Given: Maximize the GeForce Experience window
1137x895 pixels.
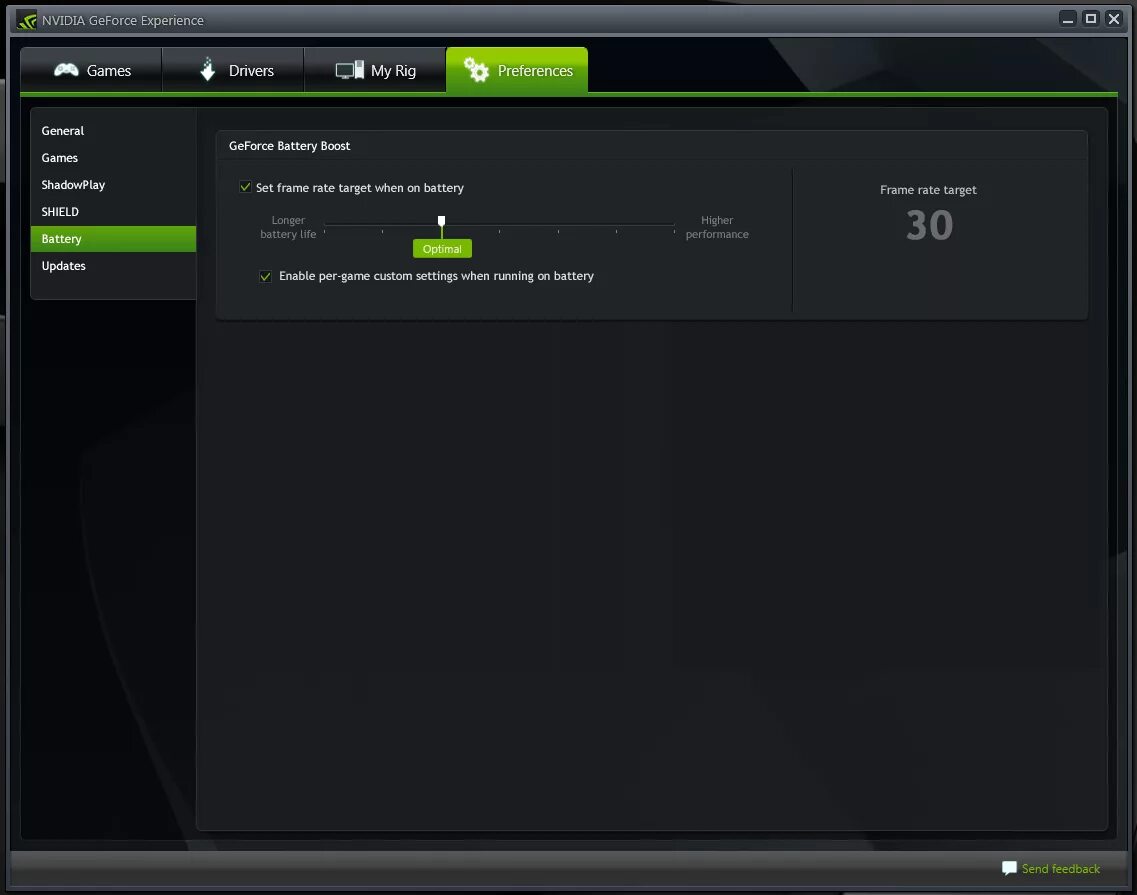Looking at the screenshot, I should 1091,19.
